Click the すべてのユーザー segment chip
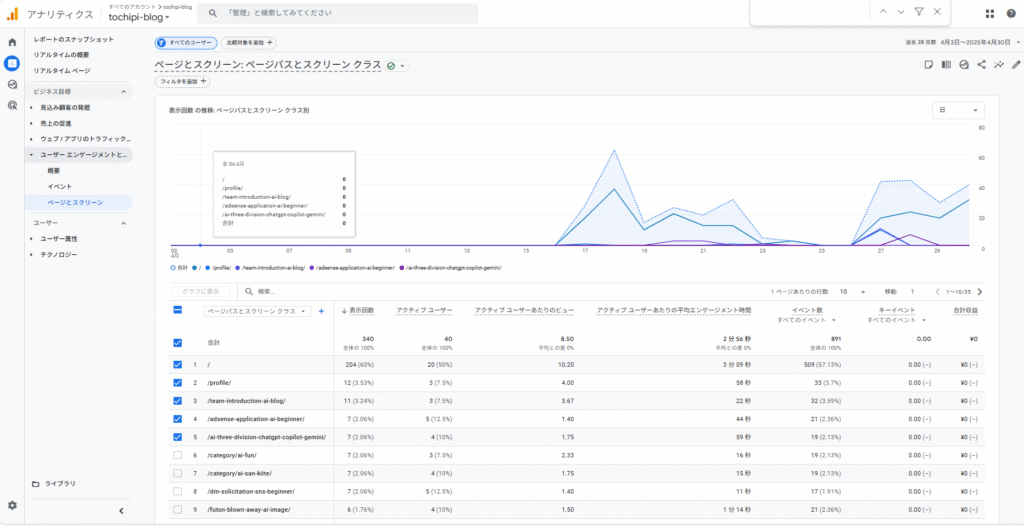The width and height of the screenshot is (1024, 526). [x=185, y=42]
